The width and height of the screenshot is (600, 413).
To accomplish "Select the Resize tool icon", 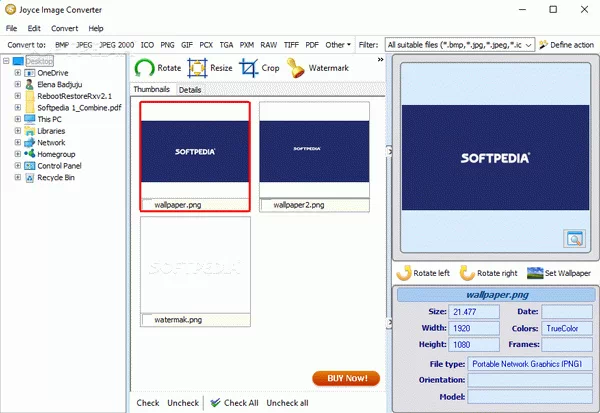I will pyautogui.click(x=197, y=68).
